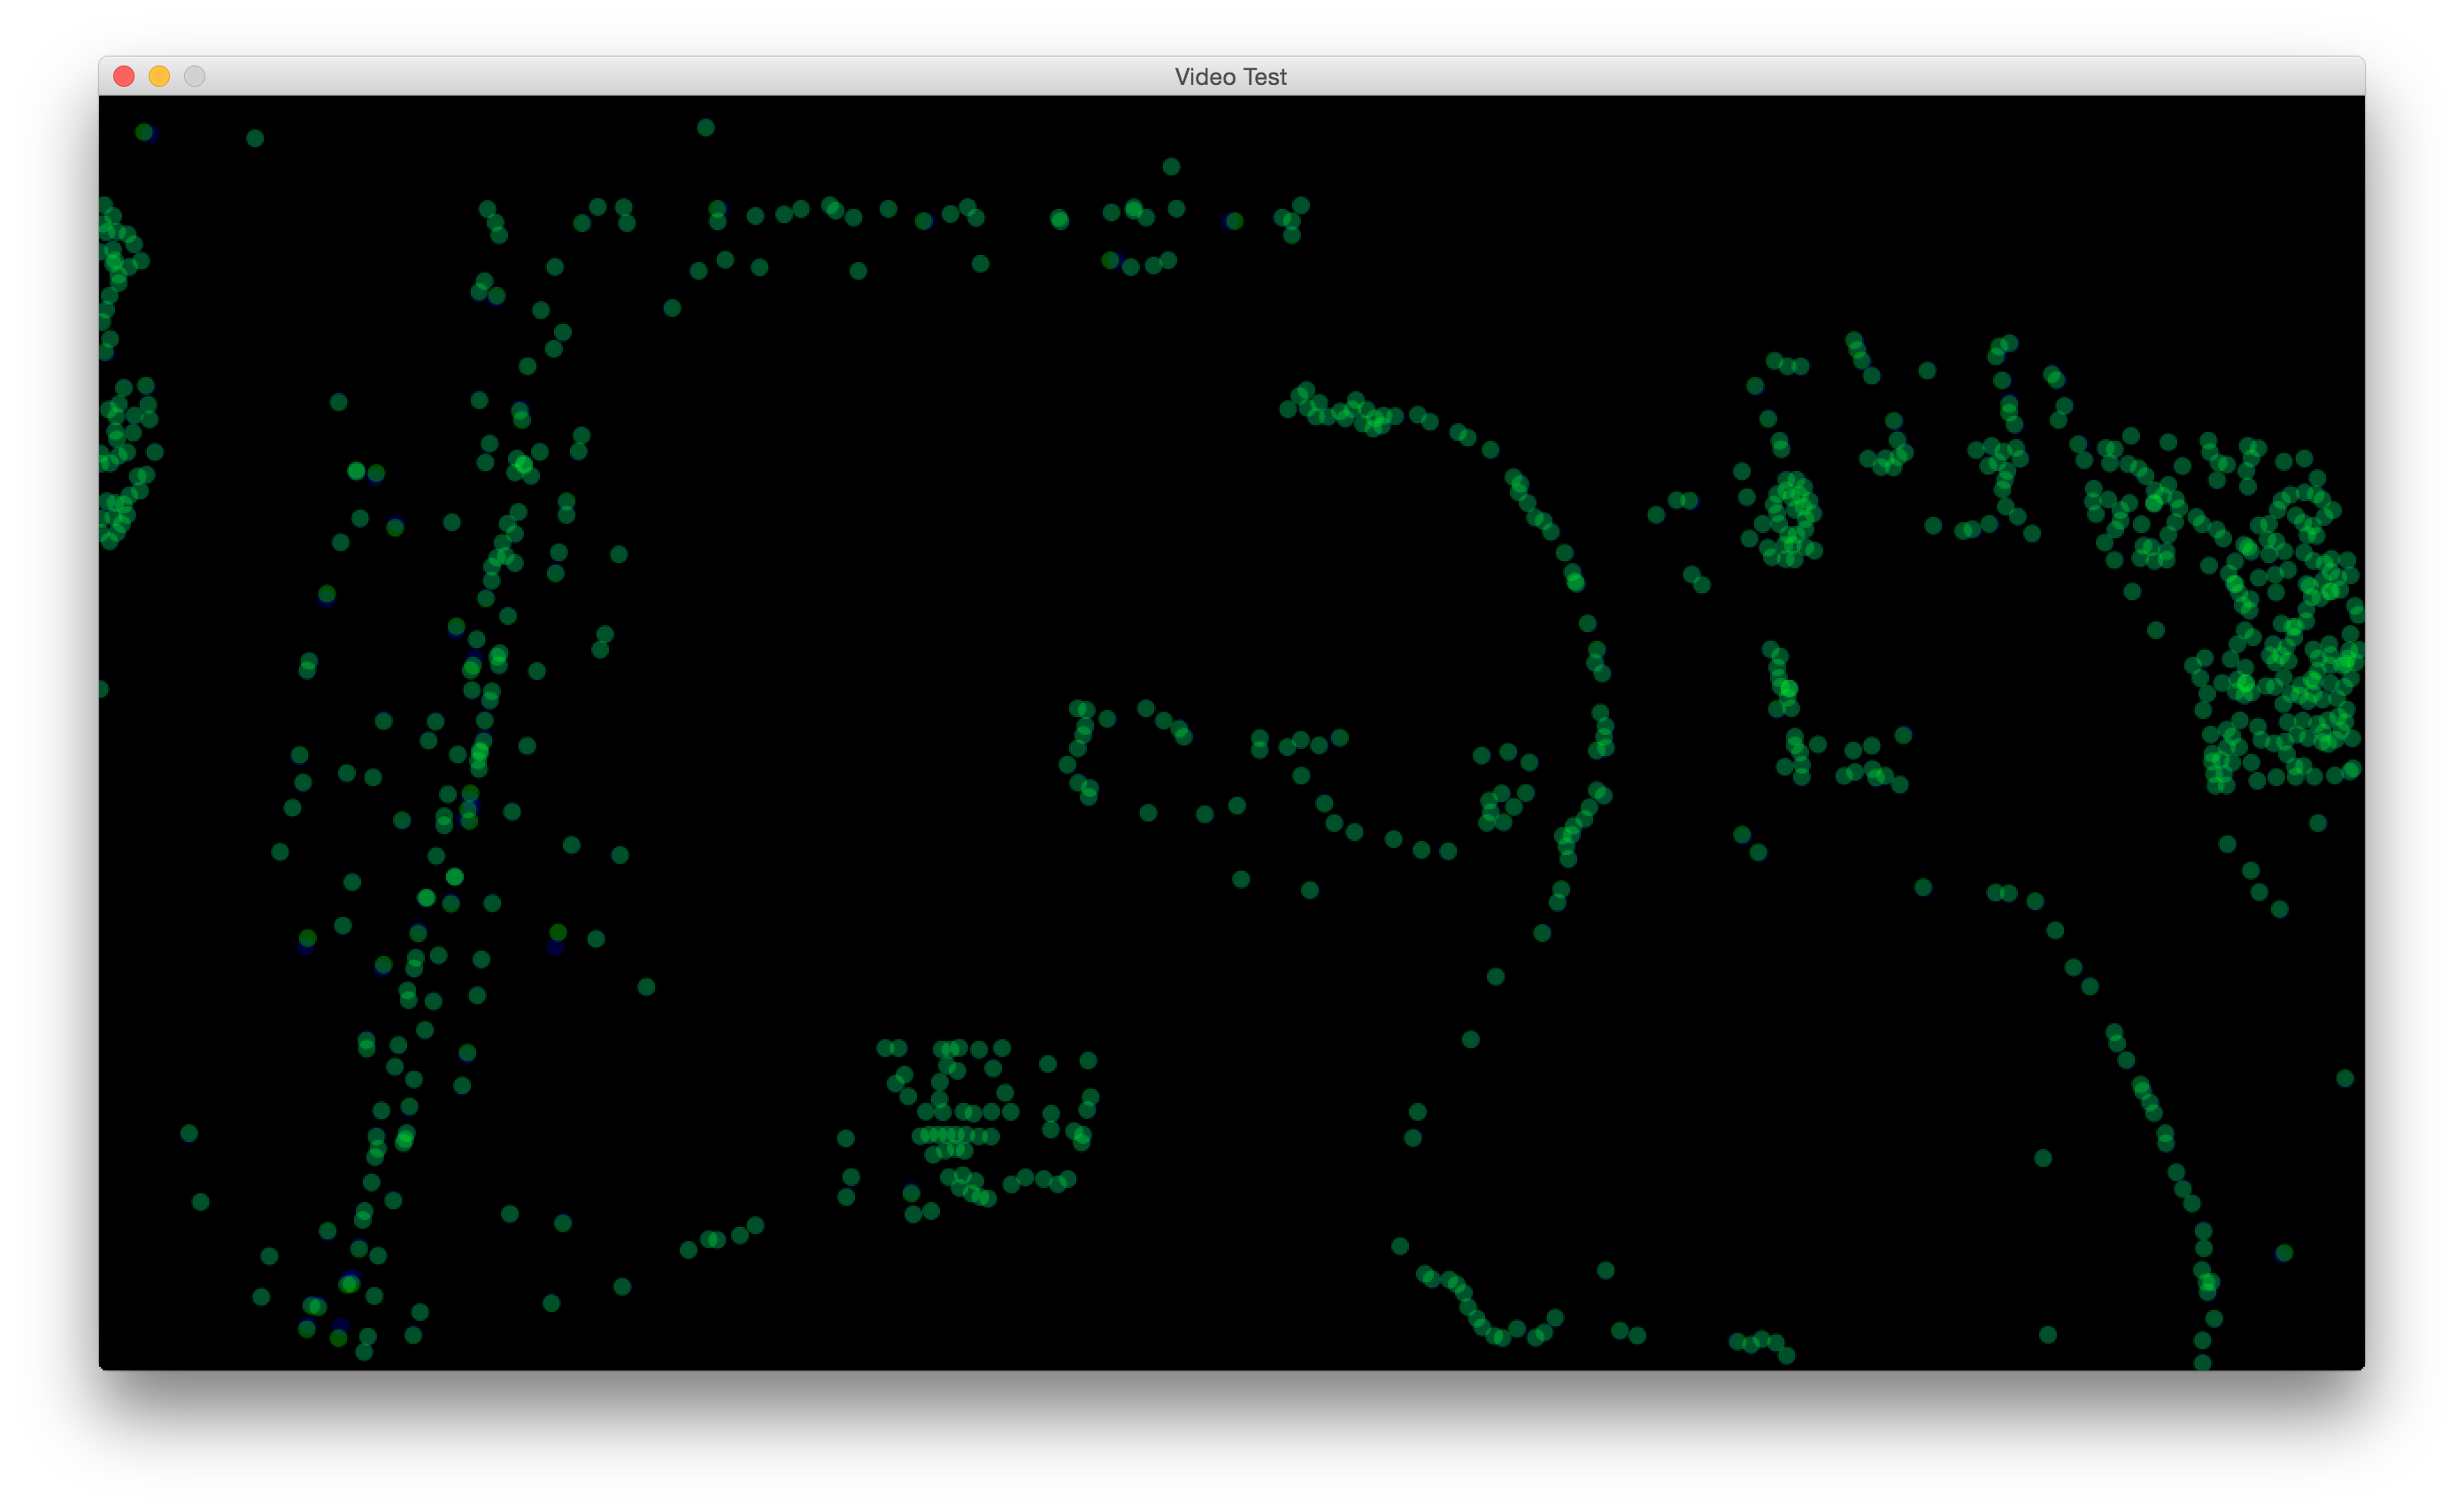Image resolution: width=2464 pixels, height=1512 pixels.
Task: Minimize window with the yellow button
Action: tap(159, 76)
